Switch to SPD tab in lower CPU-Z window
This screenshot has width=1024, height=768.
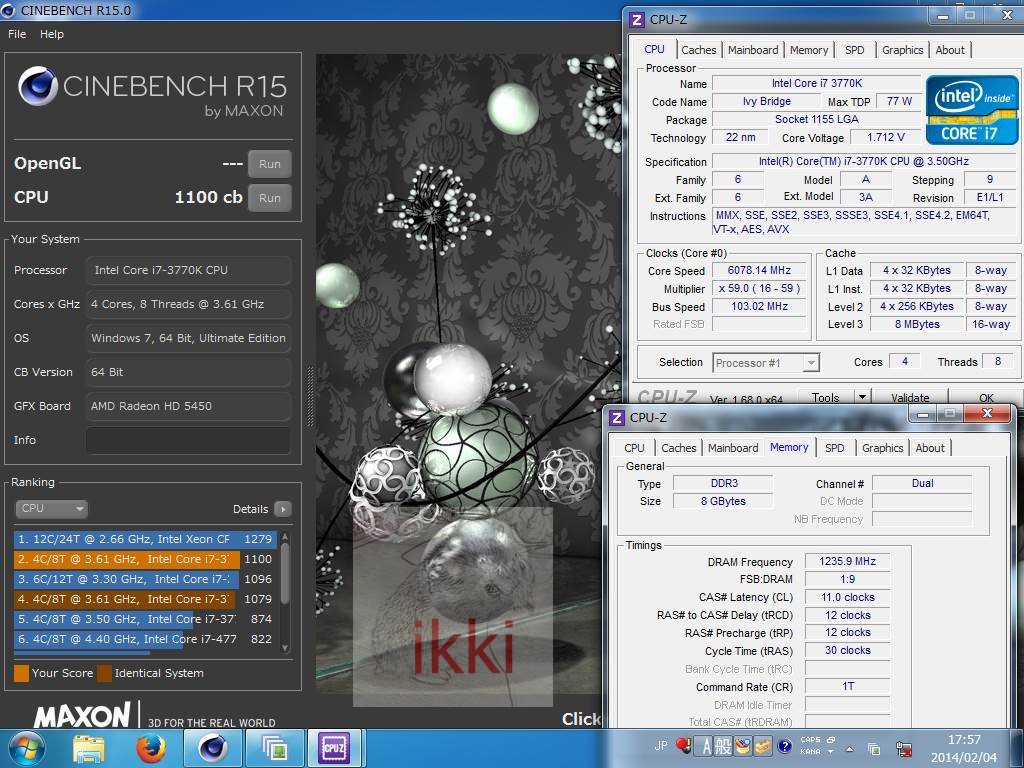click(834, 448)
